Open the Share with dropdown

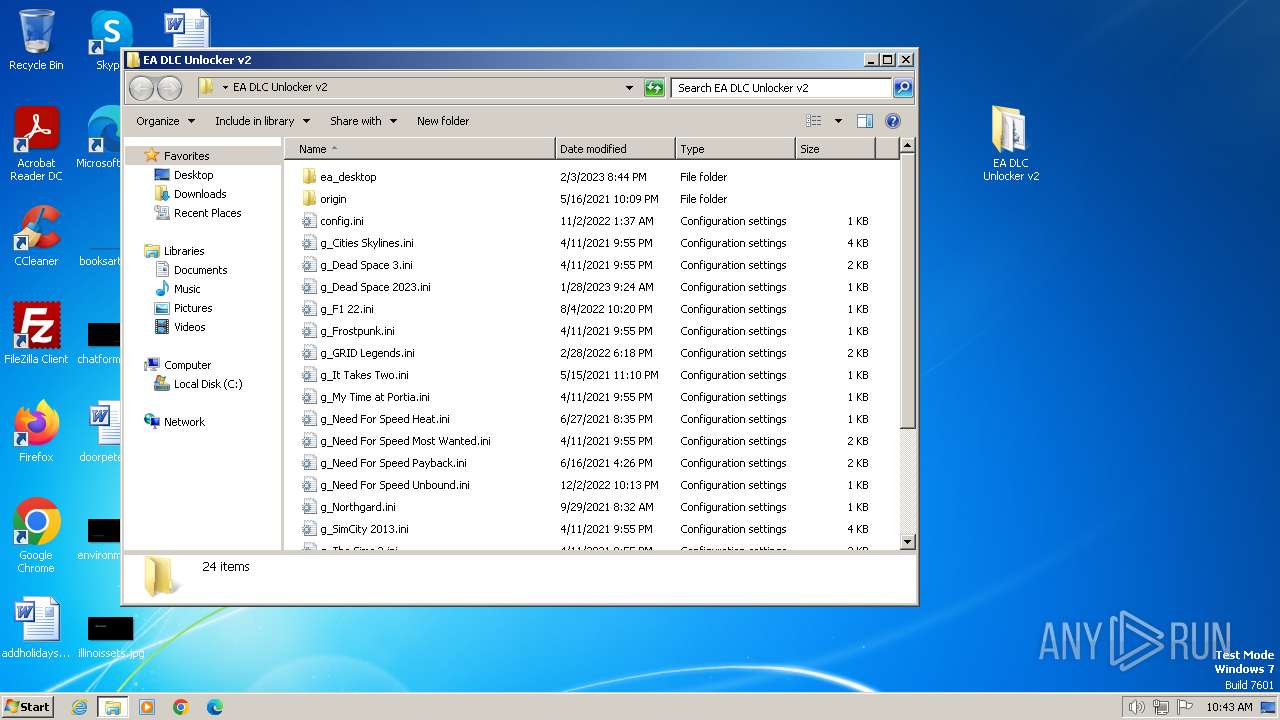click(x=363, y=121)
